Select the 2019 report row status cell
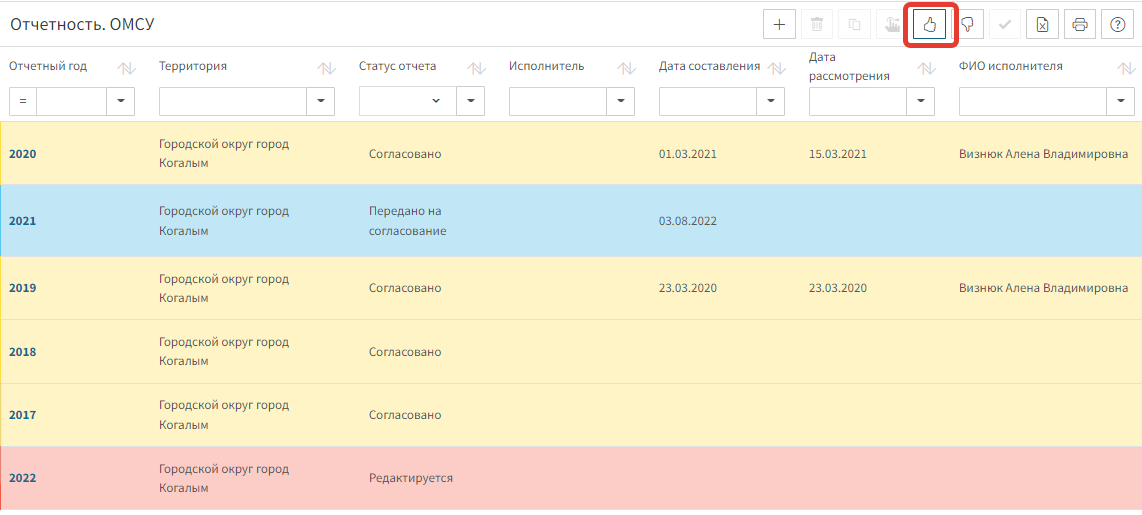 (x=405, y=288)
